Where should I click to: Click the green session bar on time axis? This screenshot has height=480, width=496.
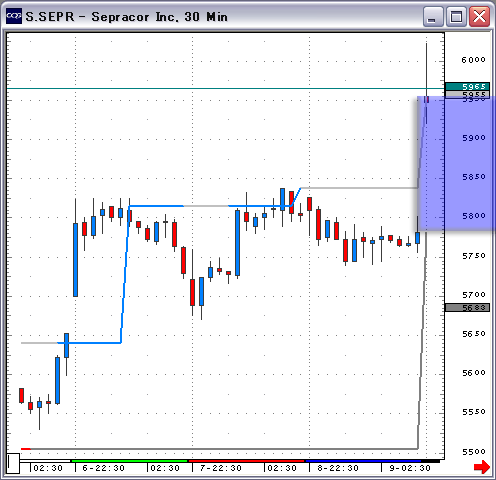[129, 461]
